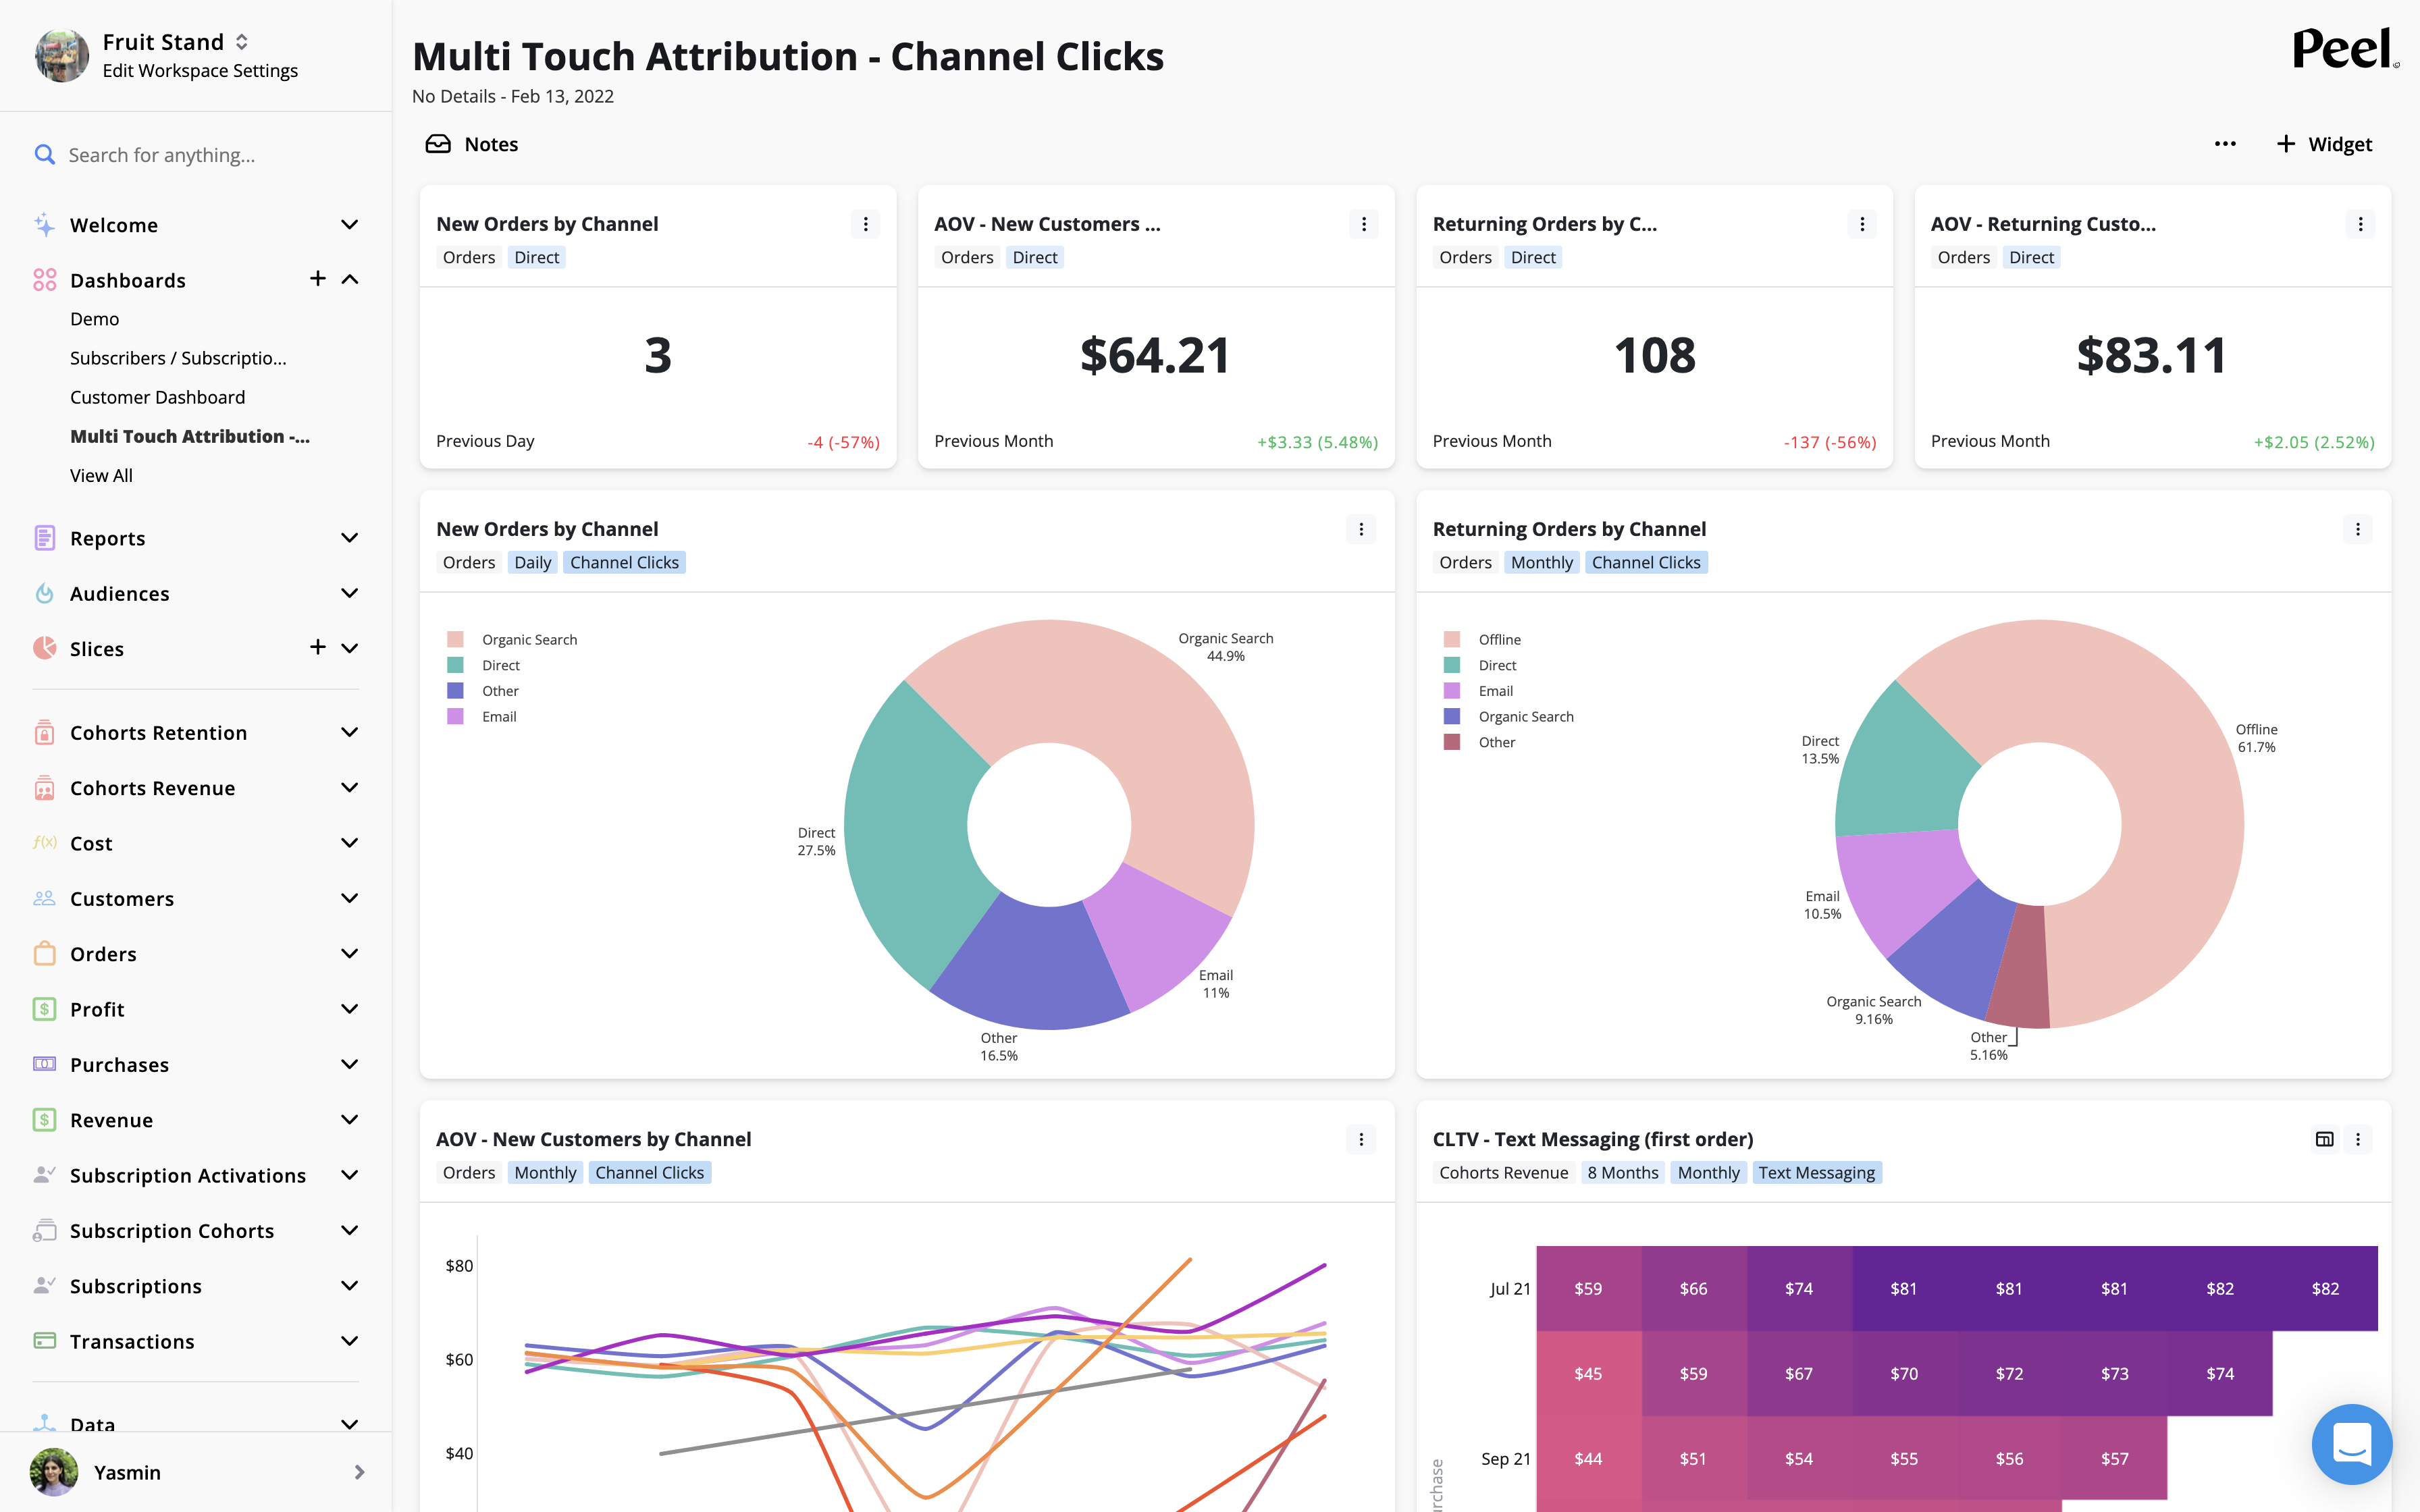Click the Direct color swatch in New Orders legend
This screenshot has width=2420, height=1512.
coord(455,665)
